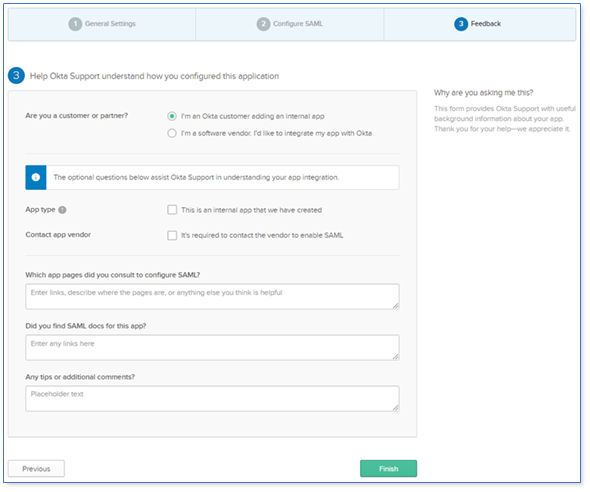Screen dimensions: 590x492
Task: Check 'This is an internal app' box
Action: coord(172,210)
